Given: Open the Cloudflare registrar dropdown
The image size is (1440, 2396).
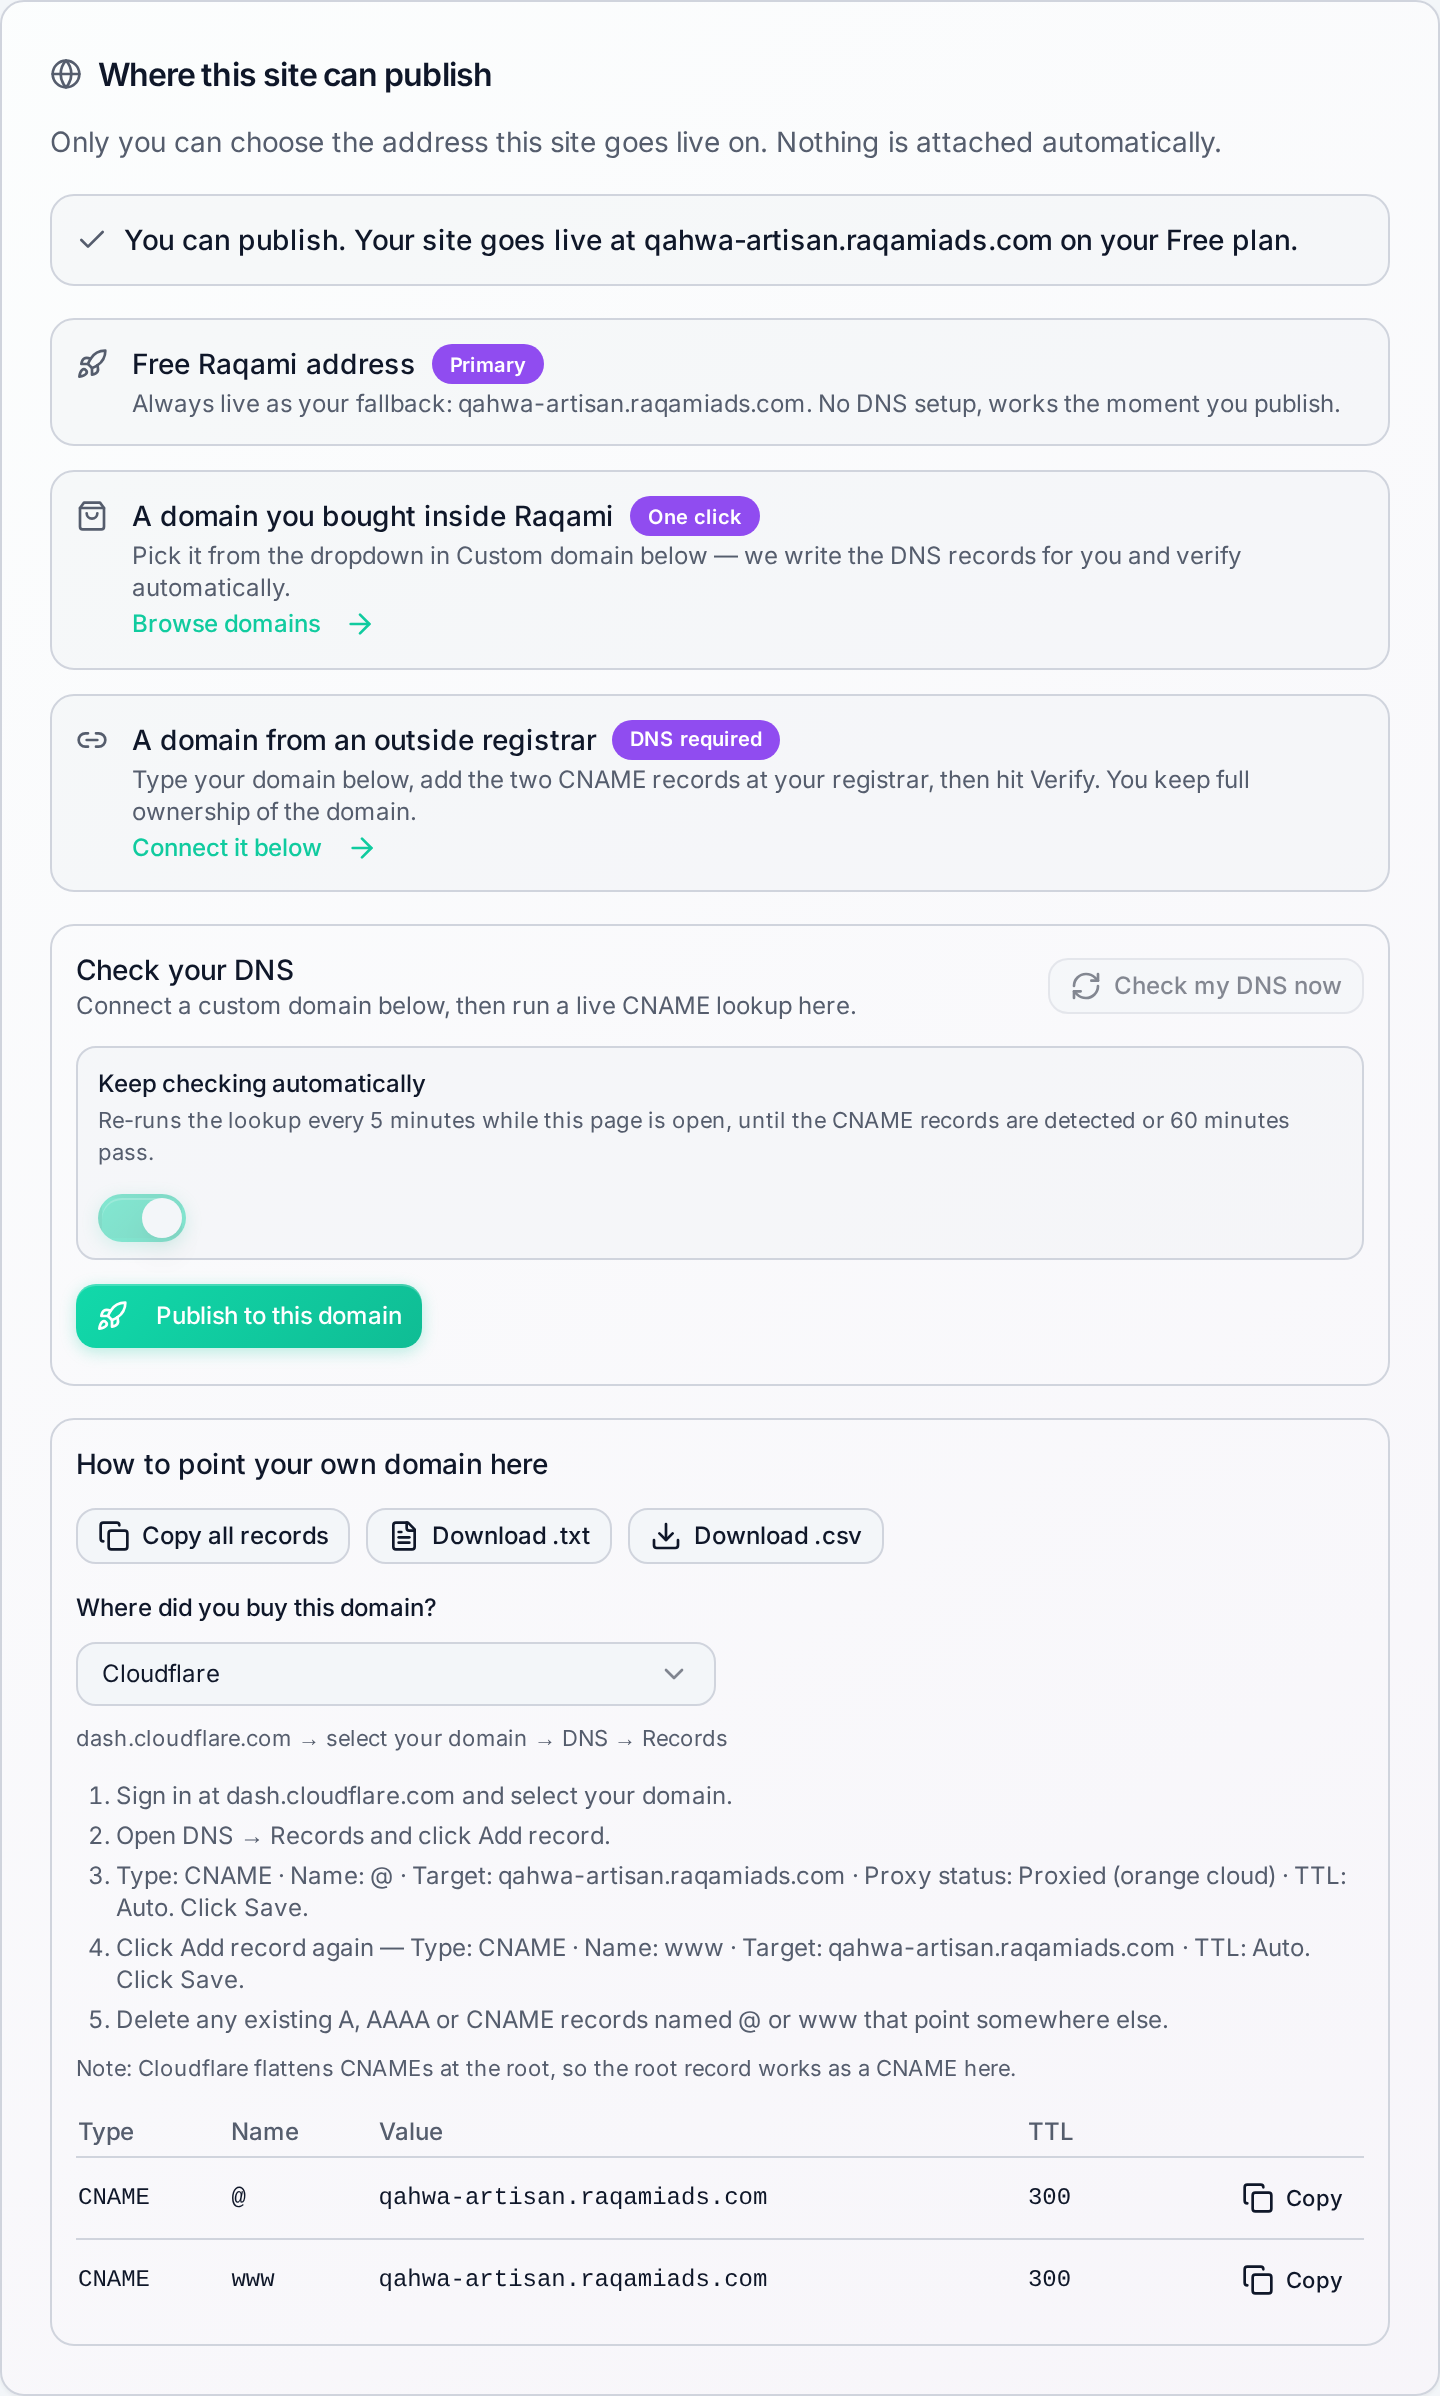Looking at the screenshot, I should click(x=396, y=1674).
